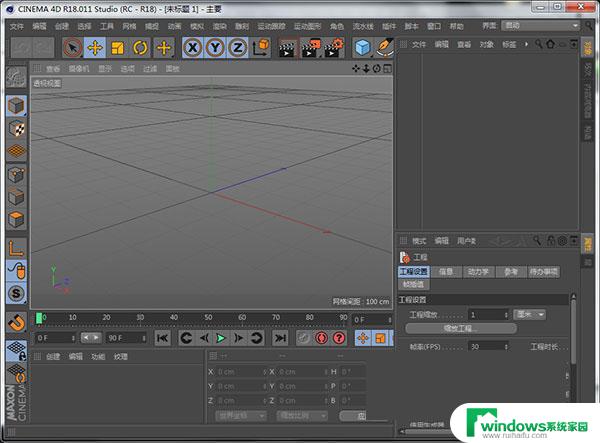Image resolution: width=600 pixels, height=443 pixels.
Task: Open the 创建 menu in main menu bar
Action: (x=62, y=26)
